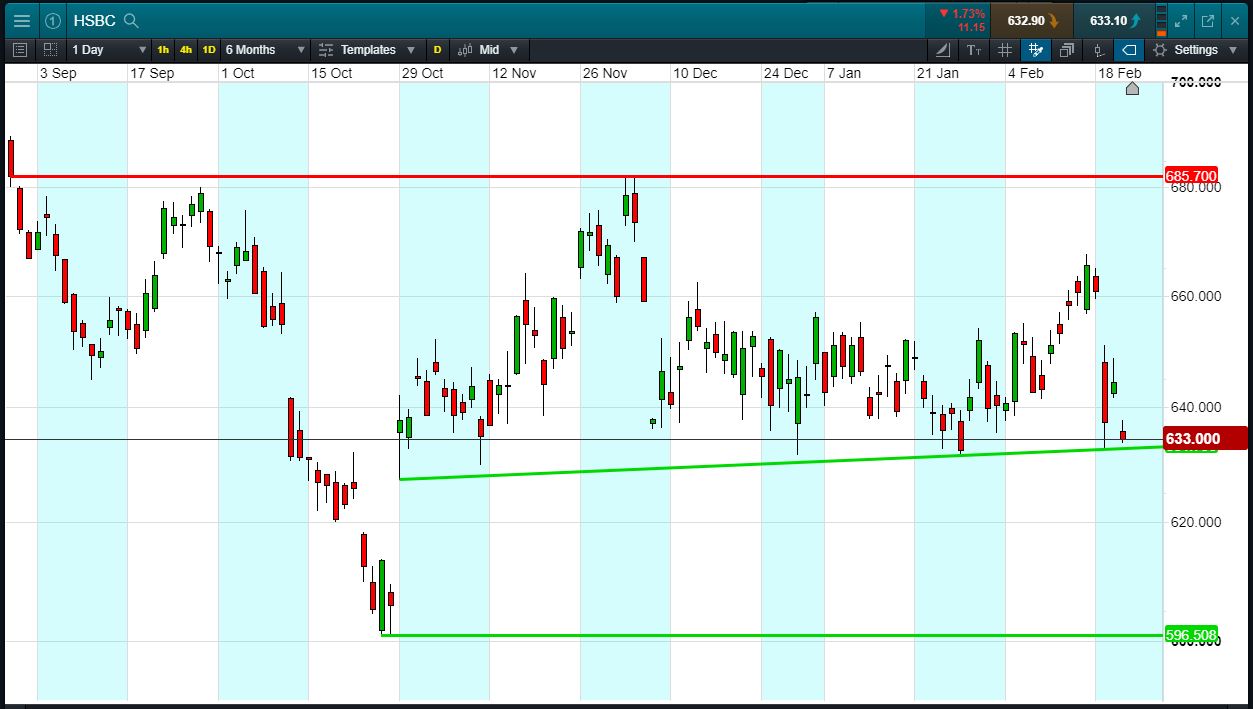
Task: Click the candlestick chart type icon
Action: coord(465,49)
